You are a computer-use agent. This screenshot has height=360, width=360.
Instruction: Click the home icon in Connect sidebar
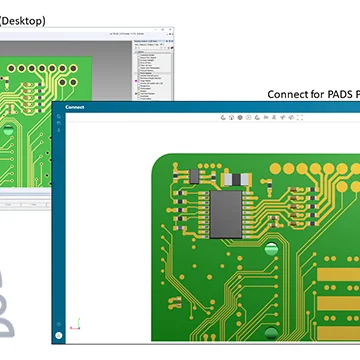click(59, 116)
